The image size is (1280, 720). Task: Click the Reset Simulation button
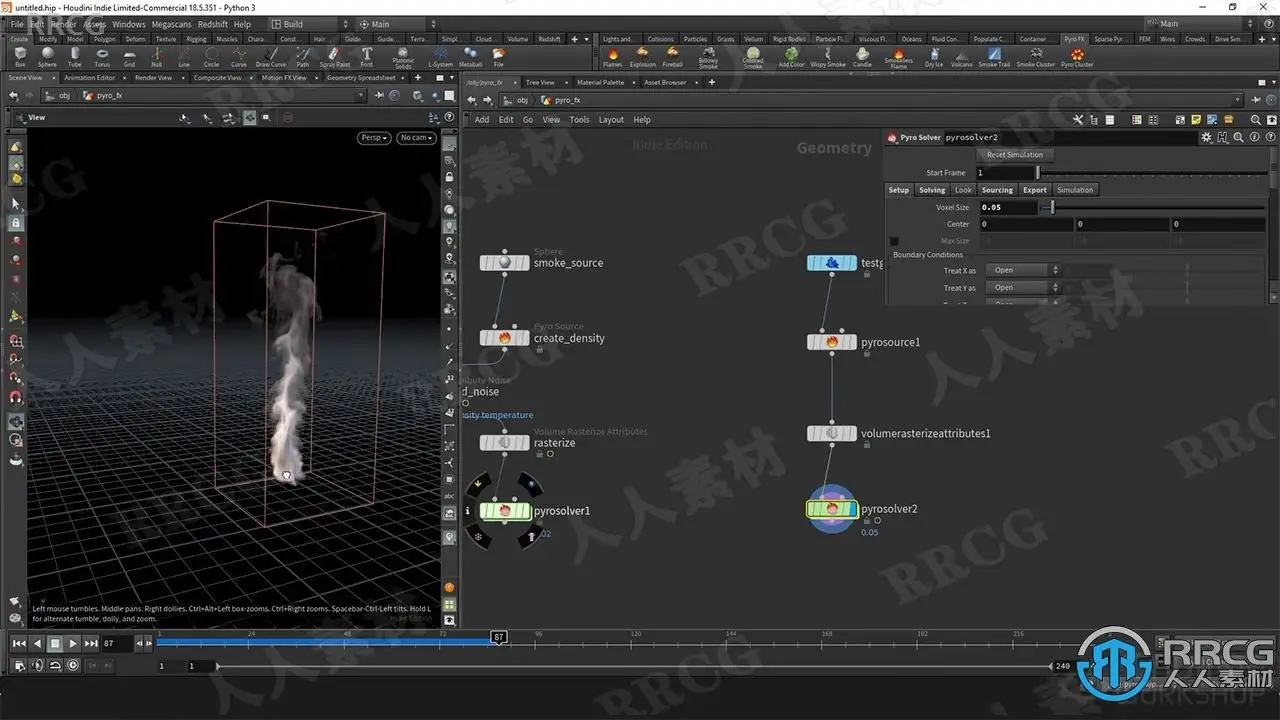[x=1014, y=155]
